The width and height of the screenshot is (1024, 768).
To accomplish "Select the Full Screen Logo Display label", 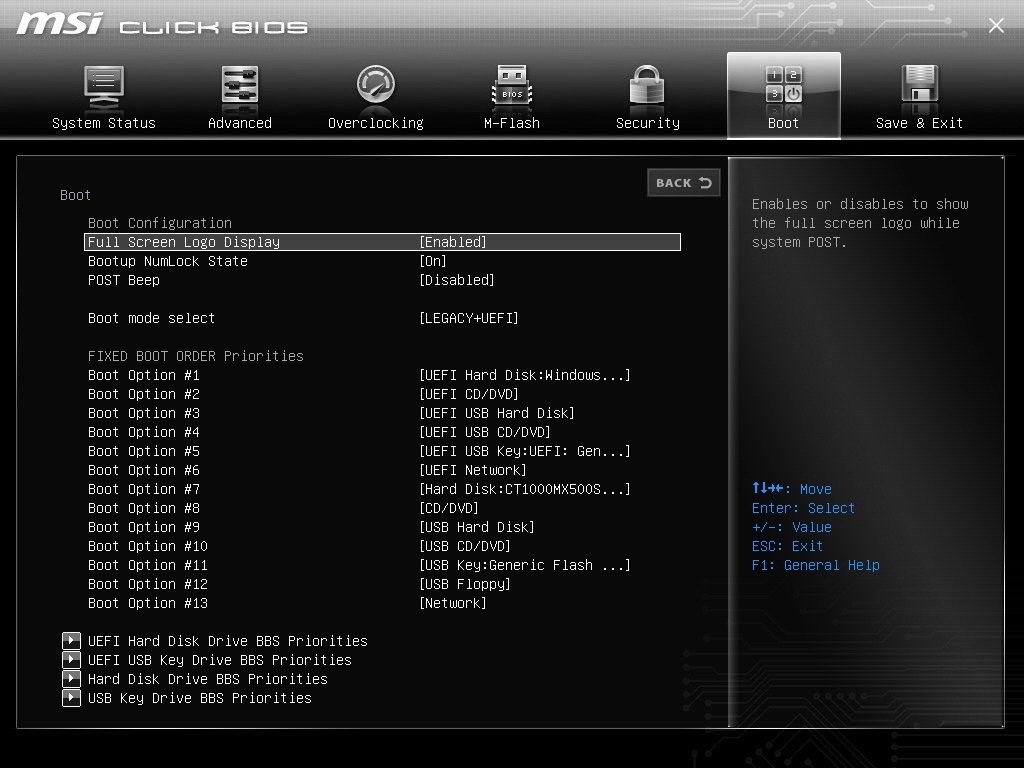I will pyautogui.click(x=184, y=242).
